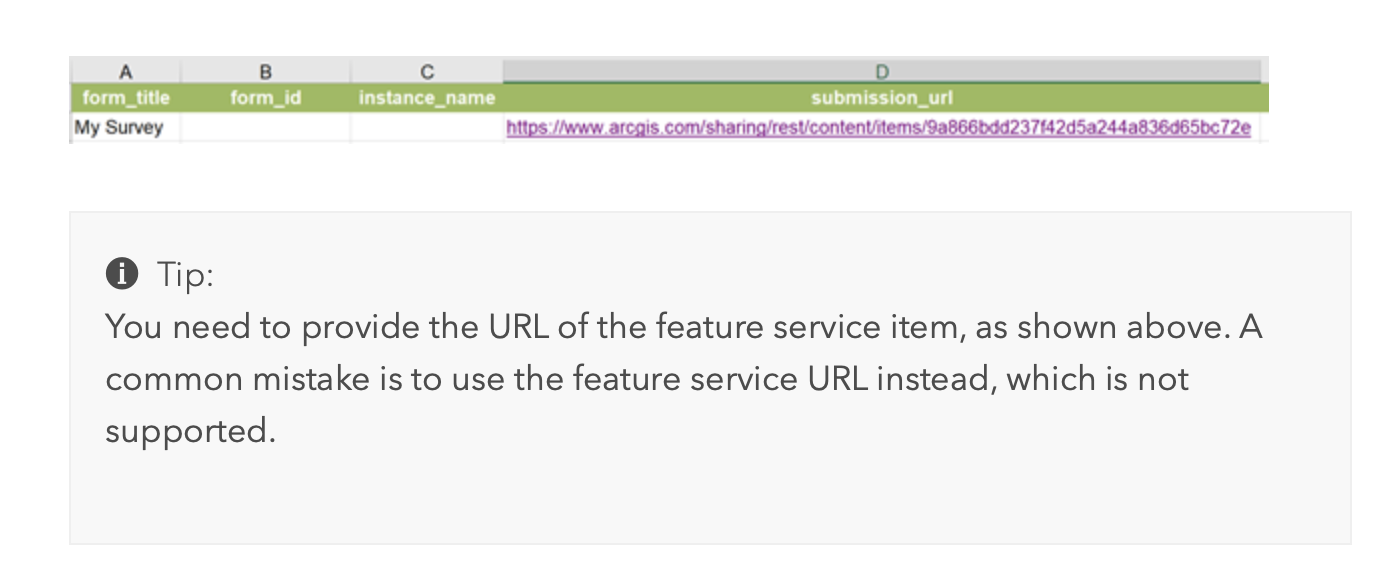
Task: Click the submission_url header cell
Action: [882, 98]
